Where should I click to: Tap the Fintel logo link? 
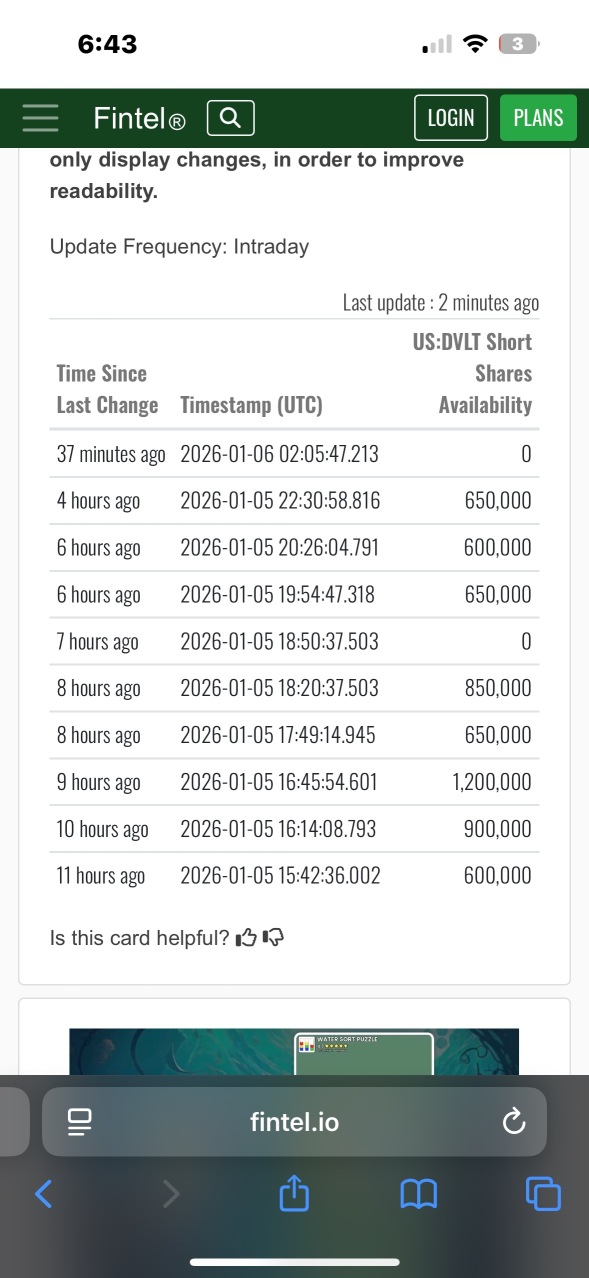coord(139,119)
